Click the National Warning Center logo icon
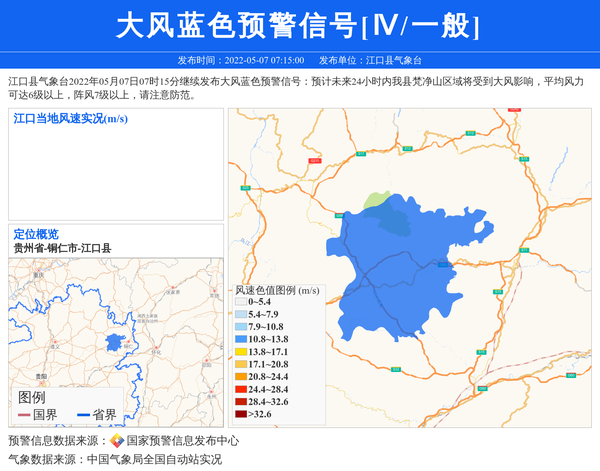The width and height of the screenshot is (600, 471). click(x=117, y=441)
